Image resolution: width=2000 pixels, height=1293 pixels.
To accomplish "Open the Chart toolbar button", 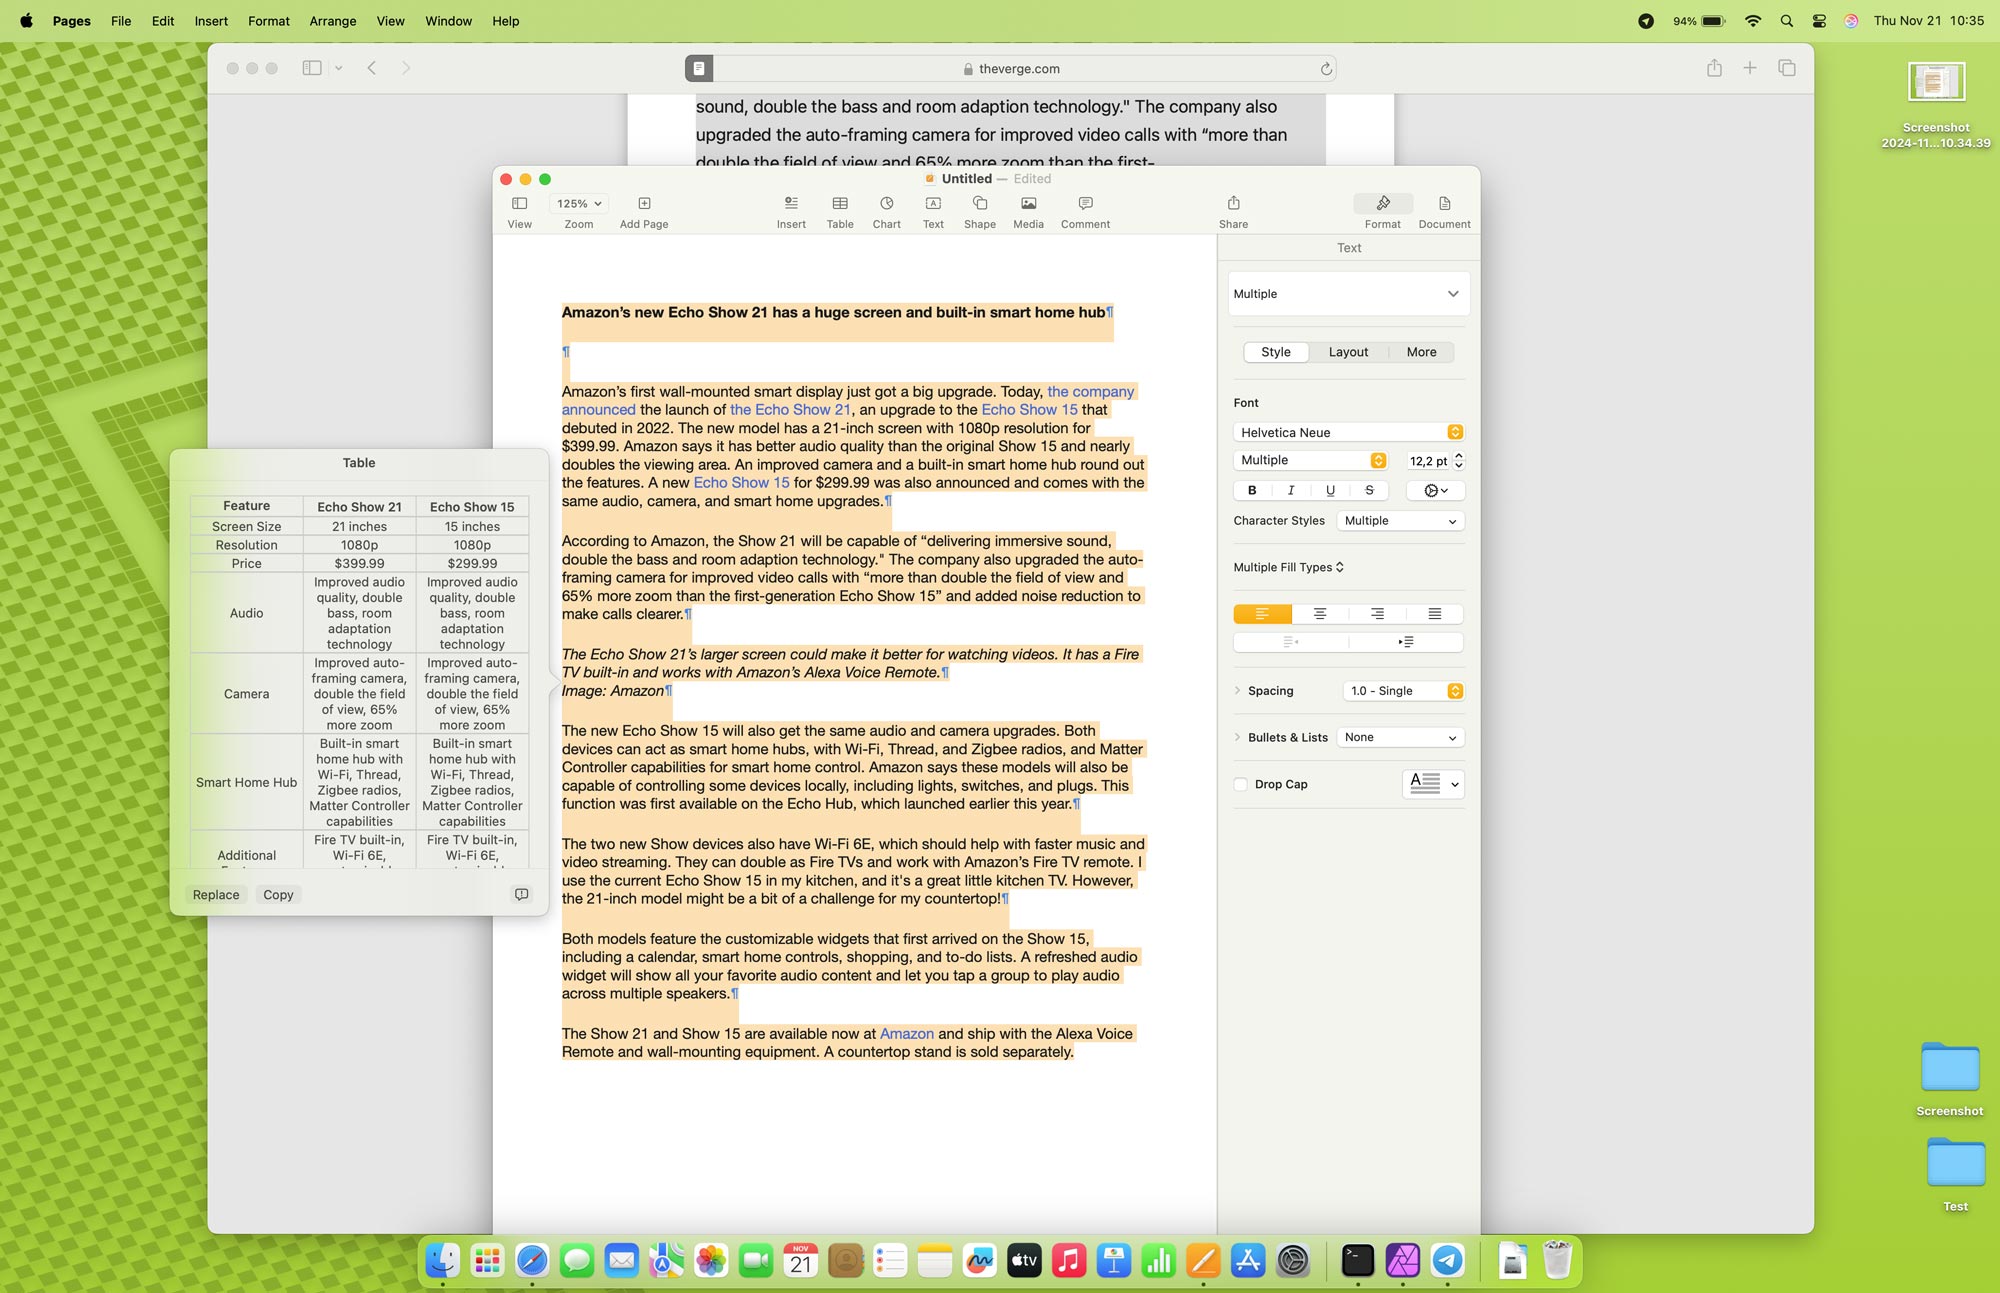I will point(886,204).
